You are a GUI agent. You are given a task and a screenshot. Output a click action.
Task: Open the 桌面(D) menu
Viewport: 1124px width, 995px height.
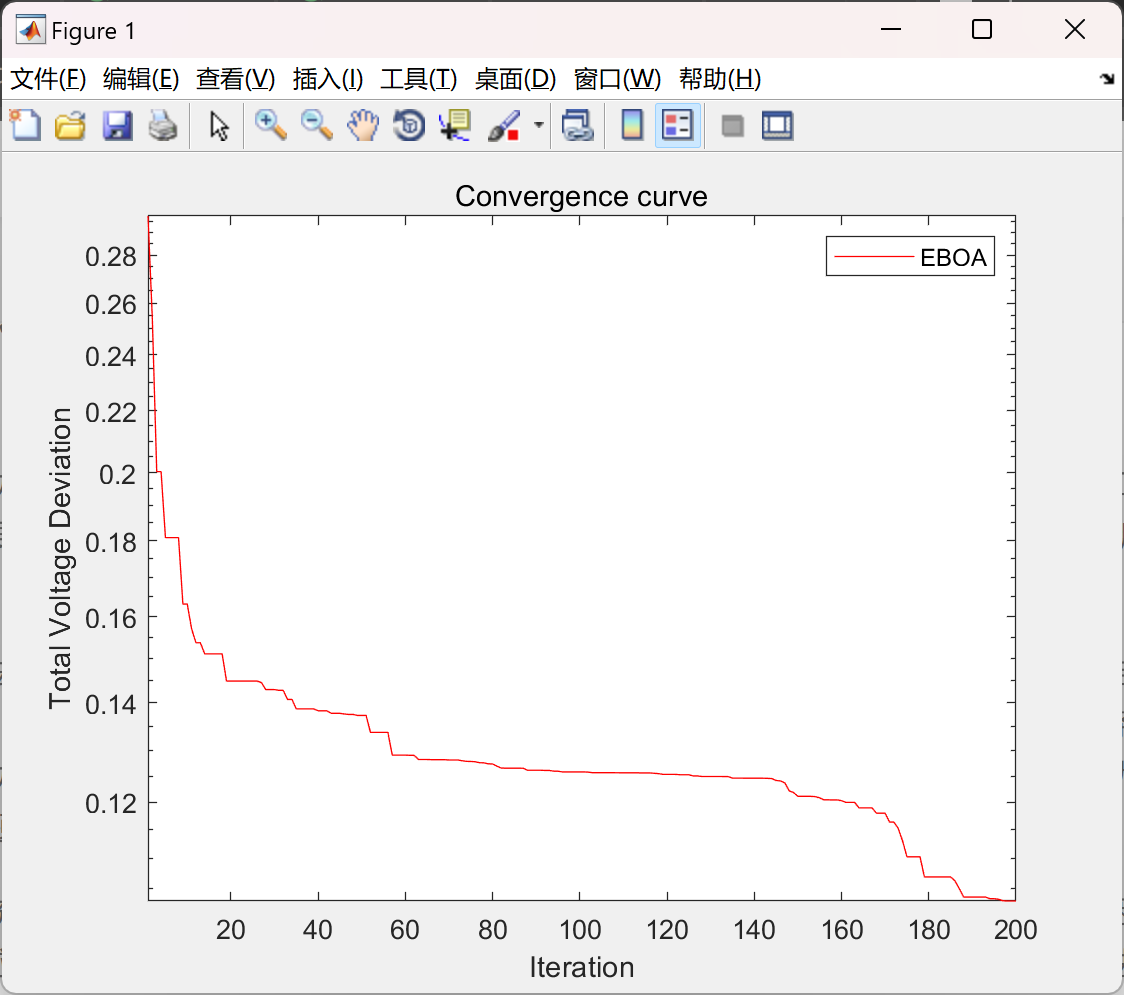tap(515, 79)
